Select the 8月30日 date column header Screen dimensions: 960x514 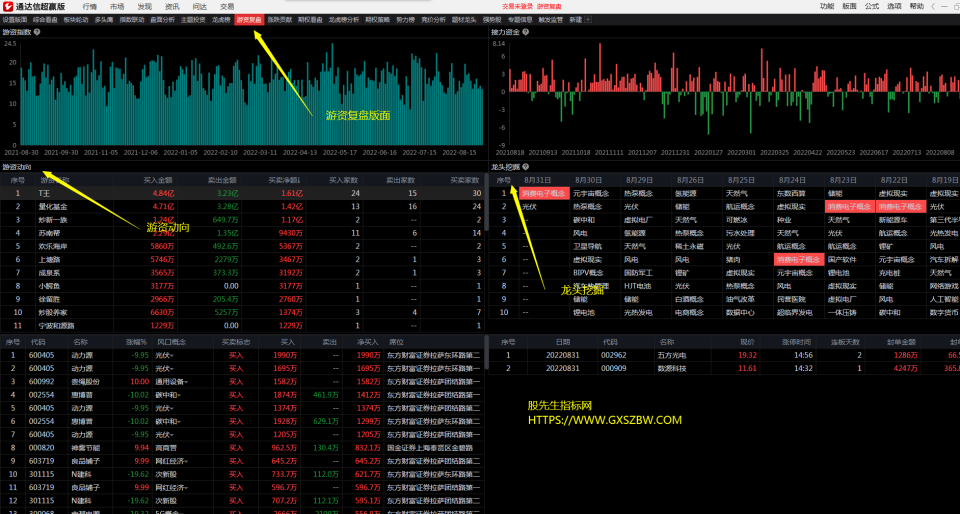(x=589, y=181)
